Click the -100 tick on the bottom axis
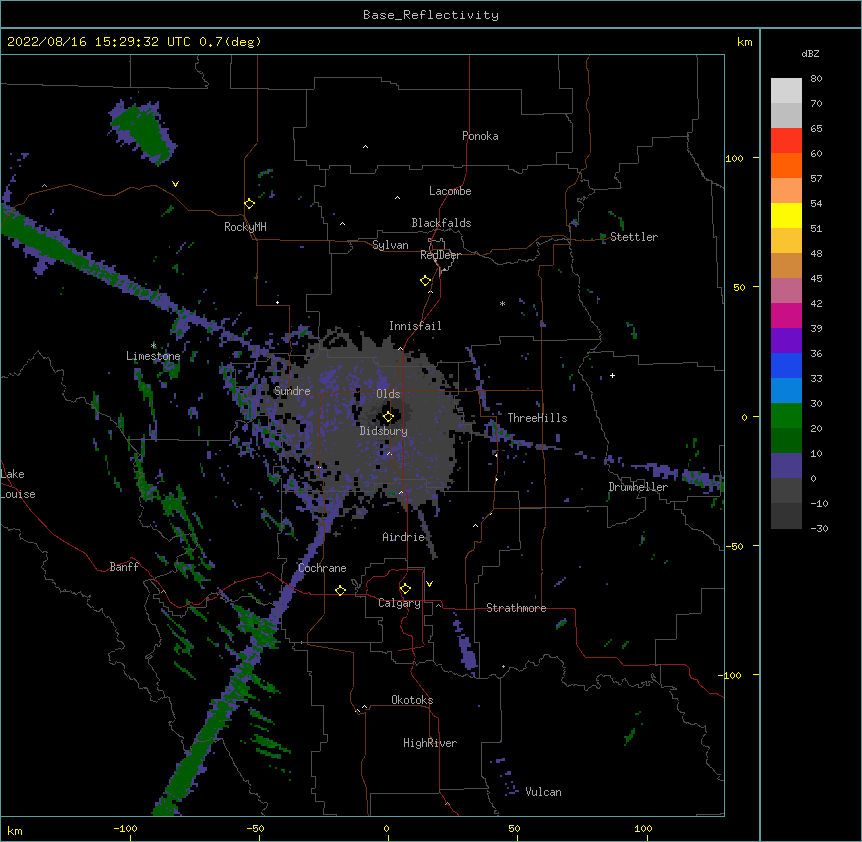Image resolution: width=862 pixels, height=842 pixels. coord(125,828)
